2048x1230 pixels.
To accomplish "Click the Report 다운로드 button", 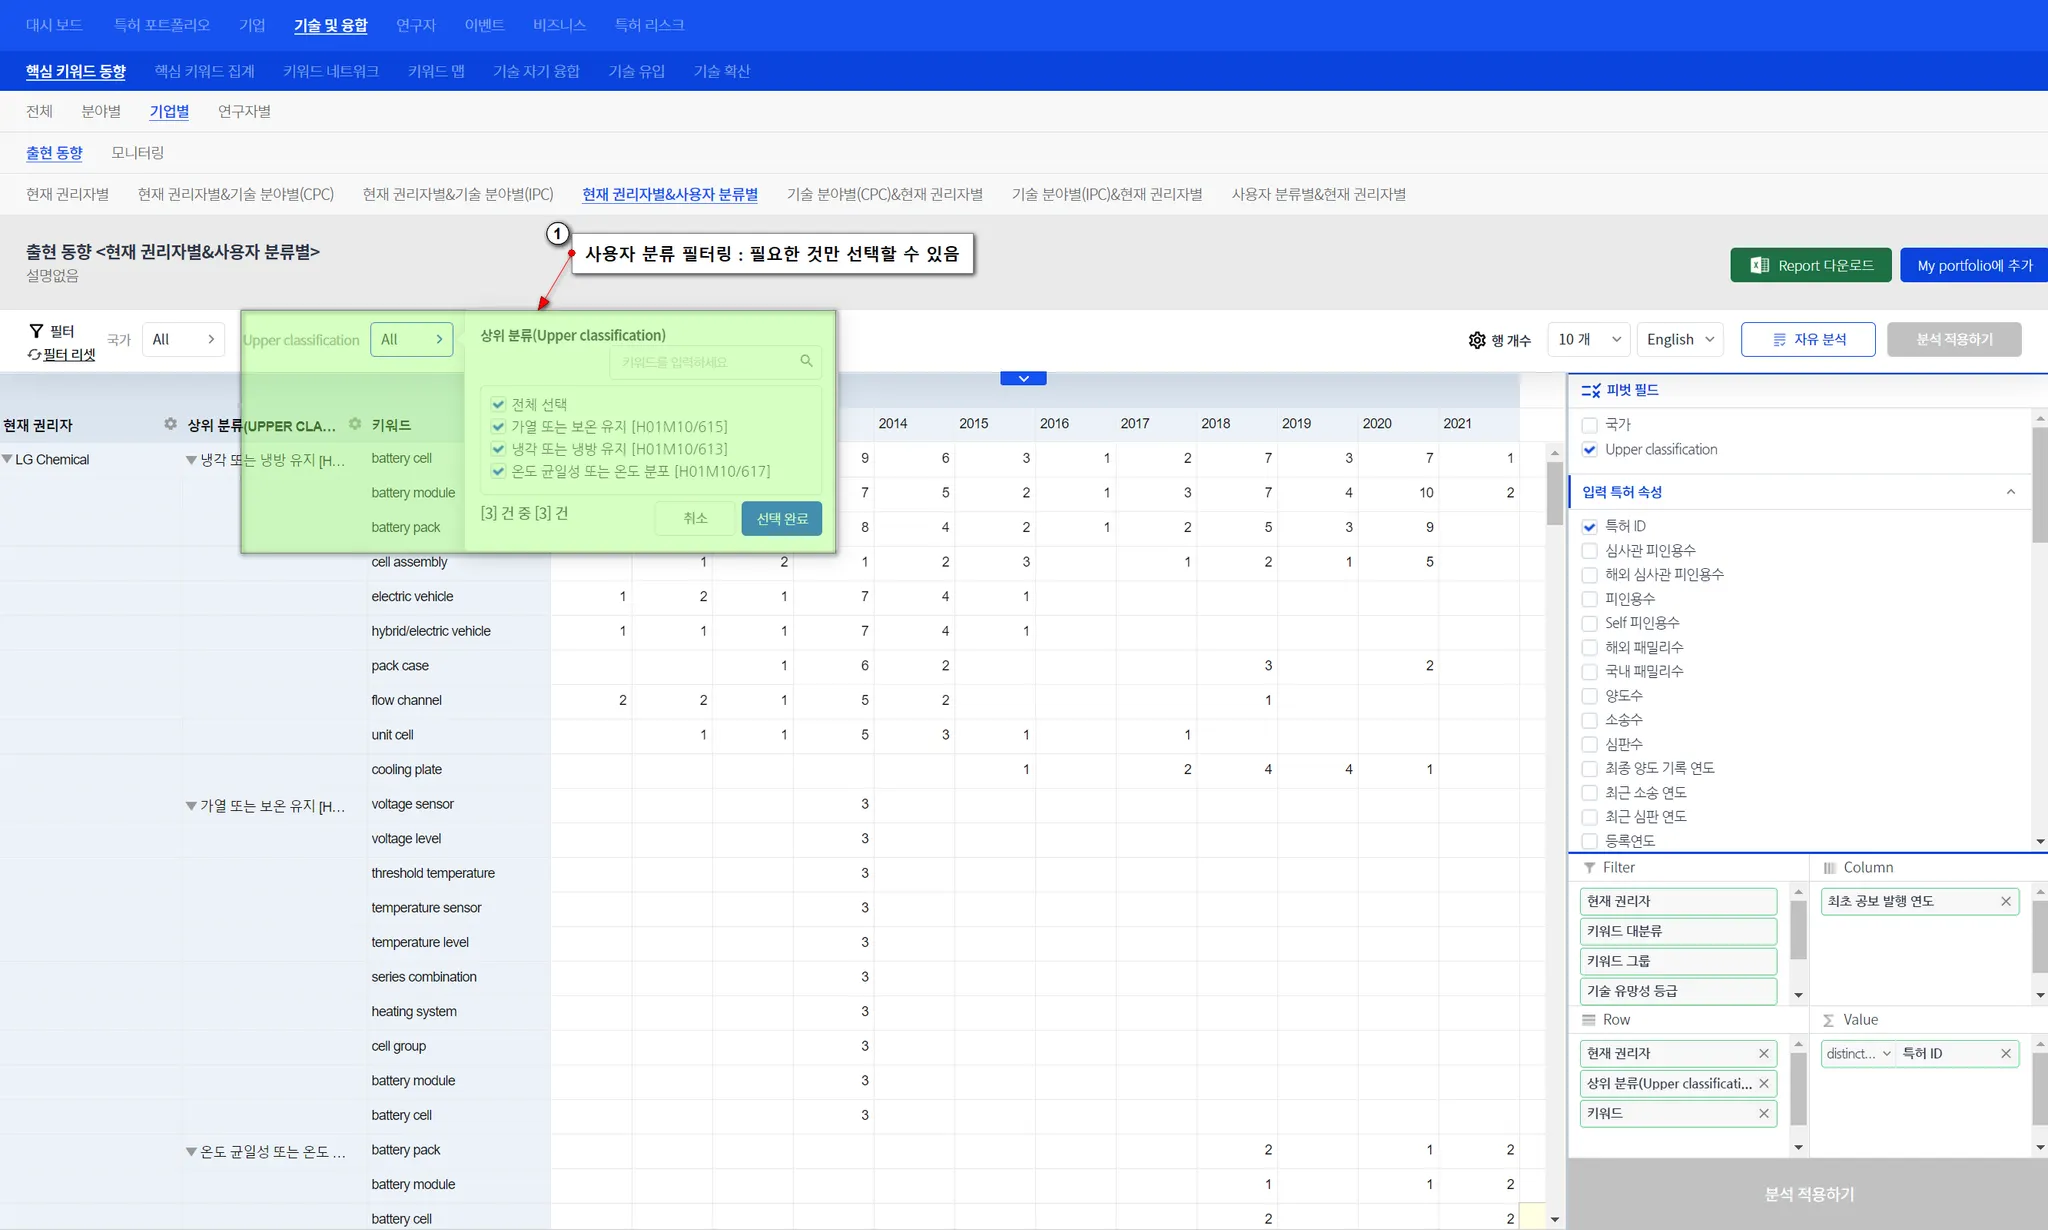I will 1810,265.
